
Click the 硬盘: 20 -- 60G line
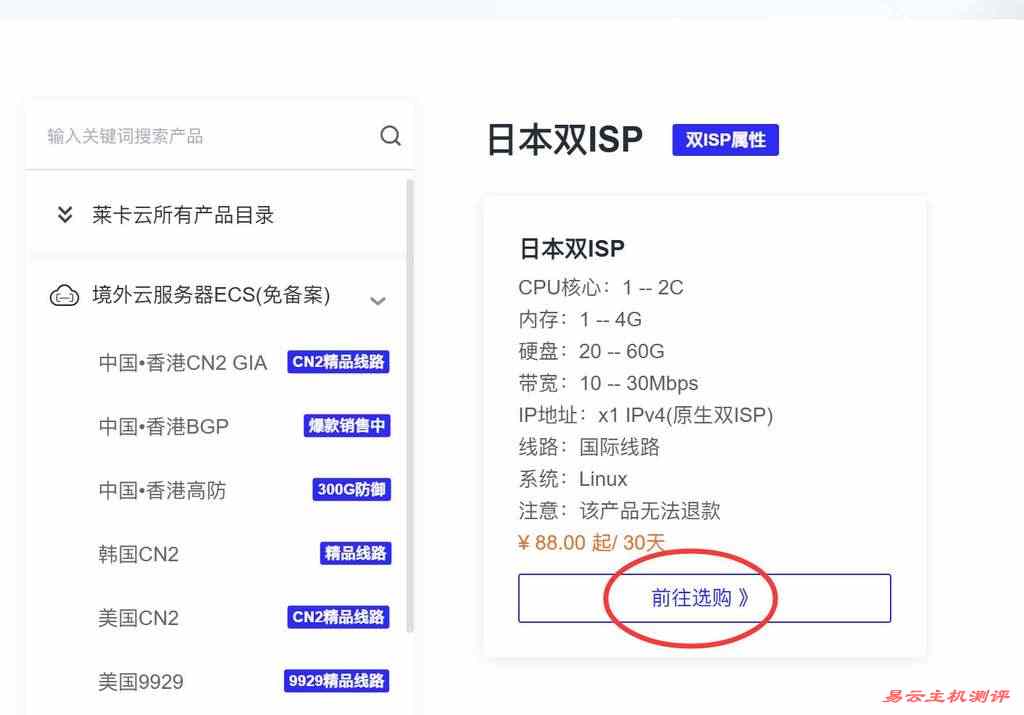(x=591, y=351)
